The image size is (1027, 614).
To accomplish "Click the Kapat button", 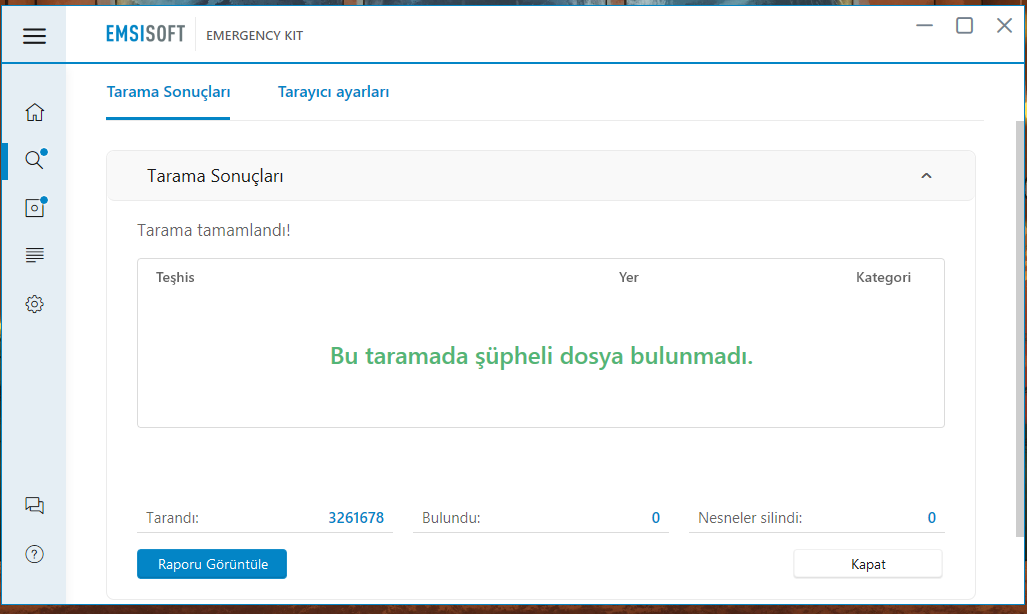I will coord(868,564).
